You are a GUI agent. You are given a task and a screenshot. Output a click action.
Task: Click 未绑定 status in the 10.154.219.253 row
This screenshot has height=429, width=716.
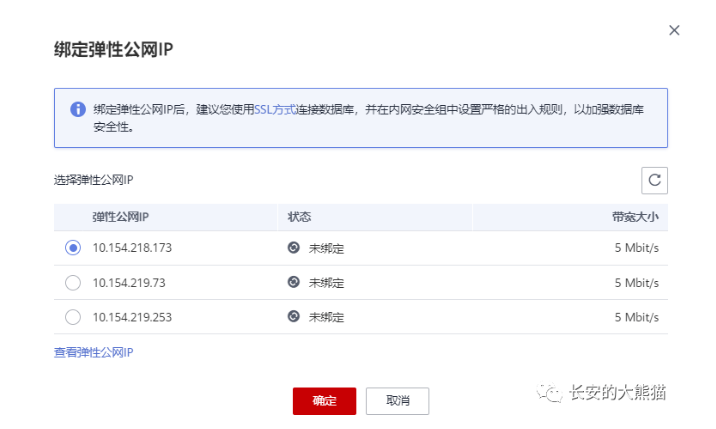click(326, 318)
